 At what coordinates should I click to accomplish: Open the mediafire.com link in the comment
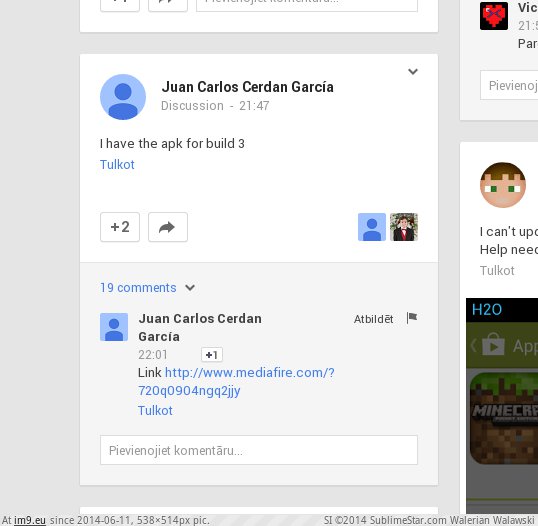[x=236, y=382]
